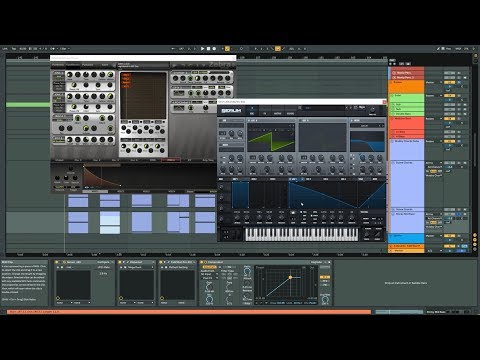The image size is (480, 360).
Task: Click Serum's envelope 1 graph
Action: pos(240,195)
